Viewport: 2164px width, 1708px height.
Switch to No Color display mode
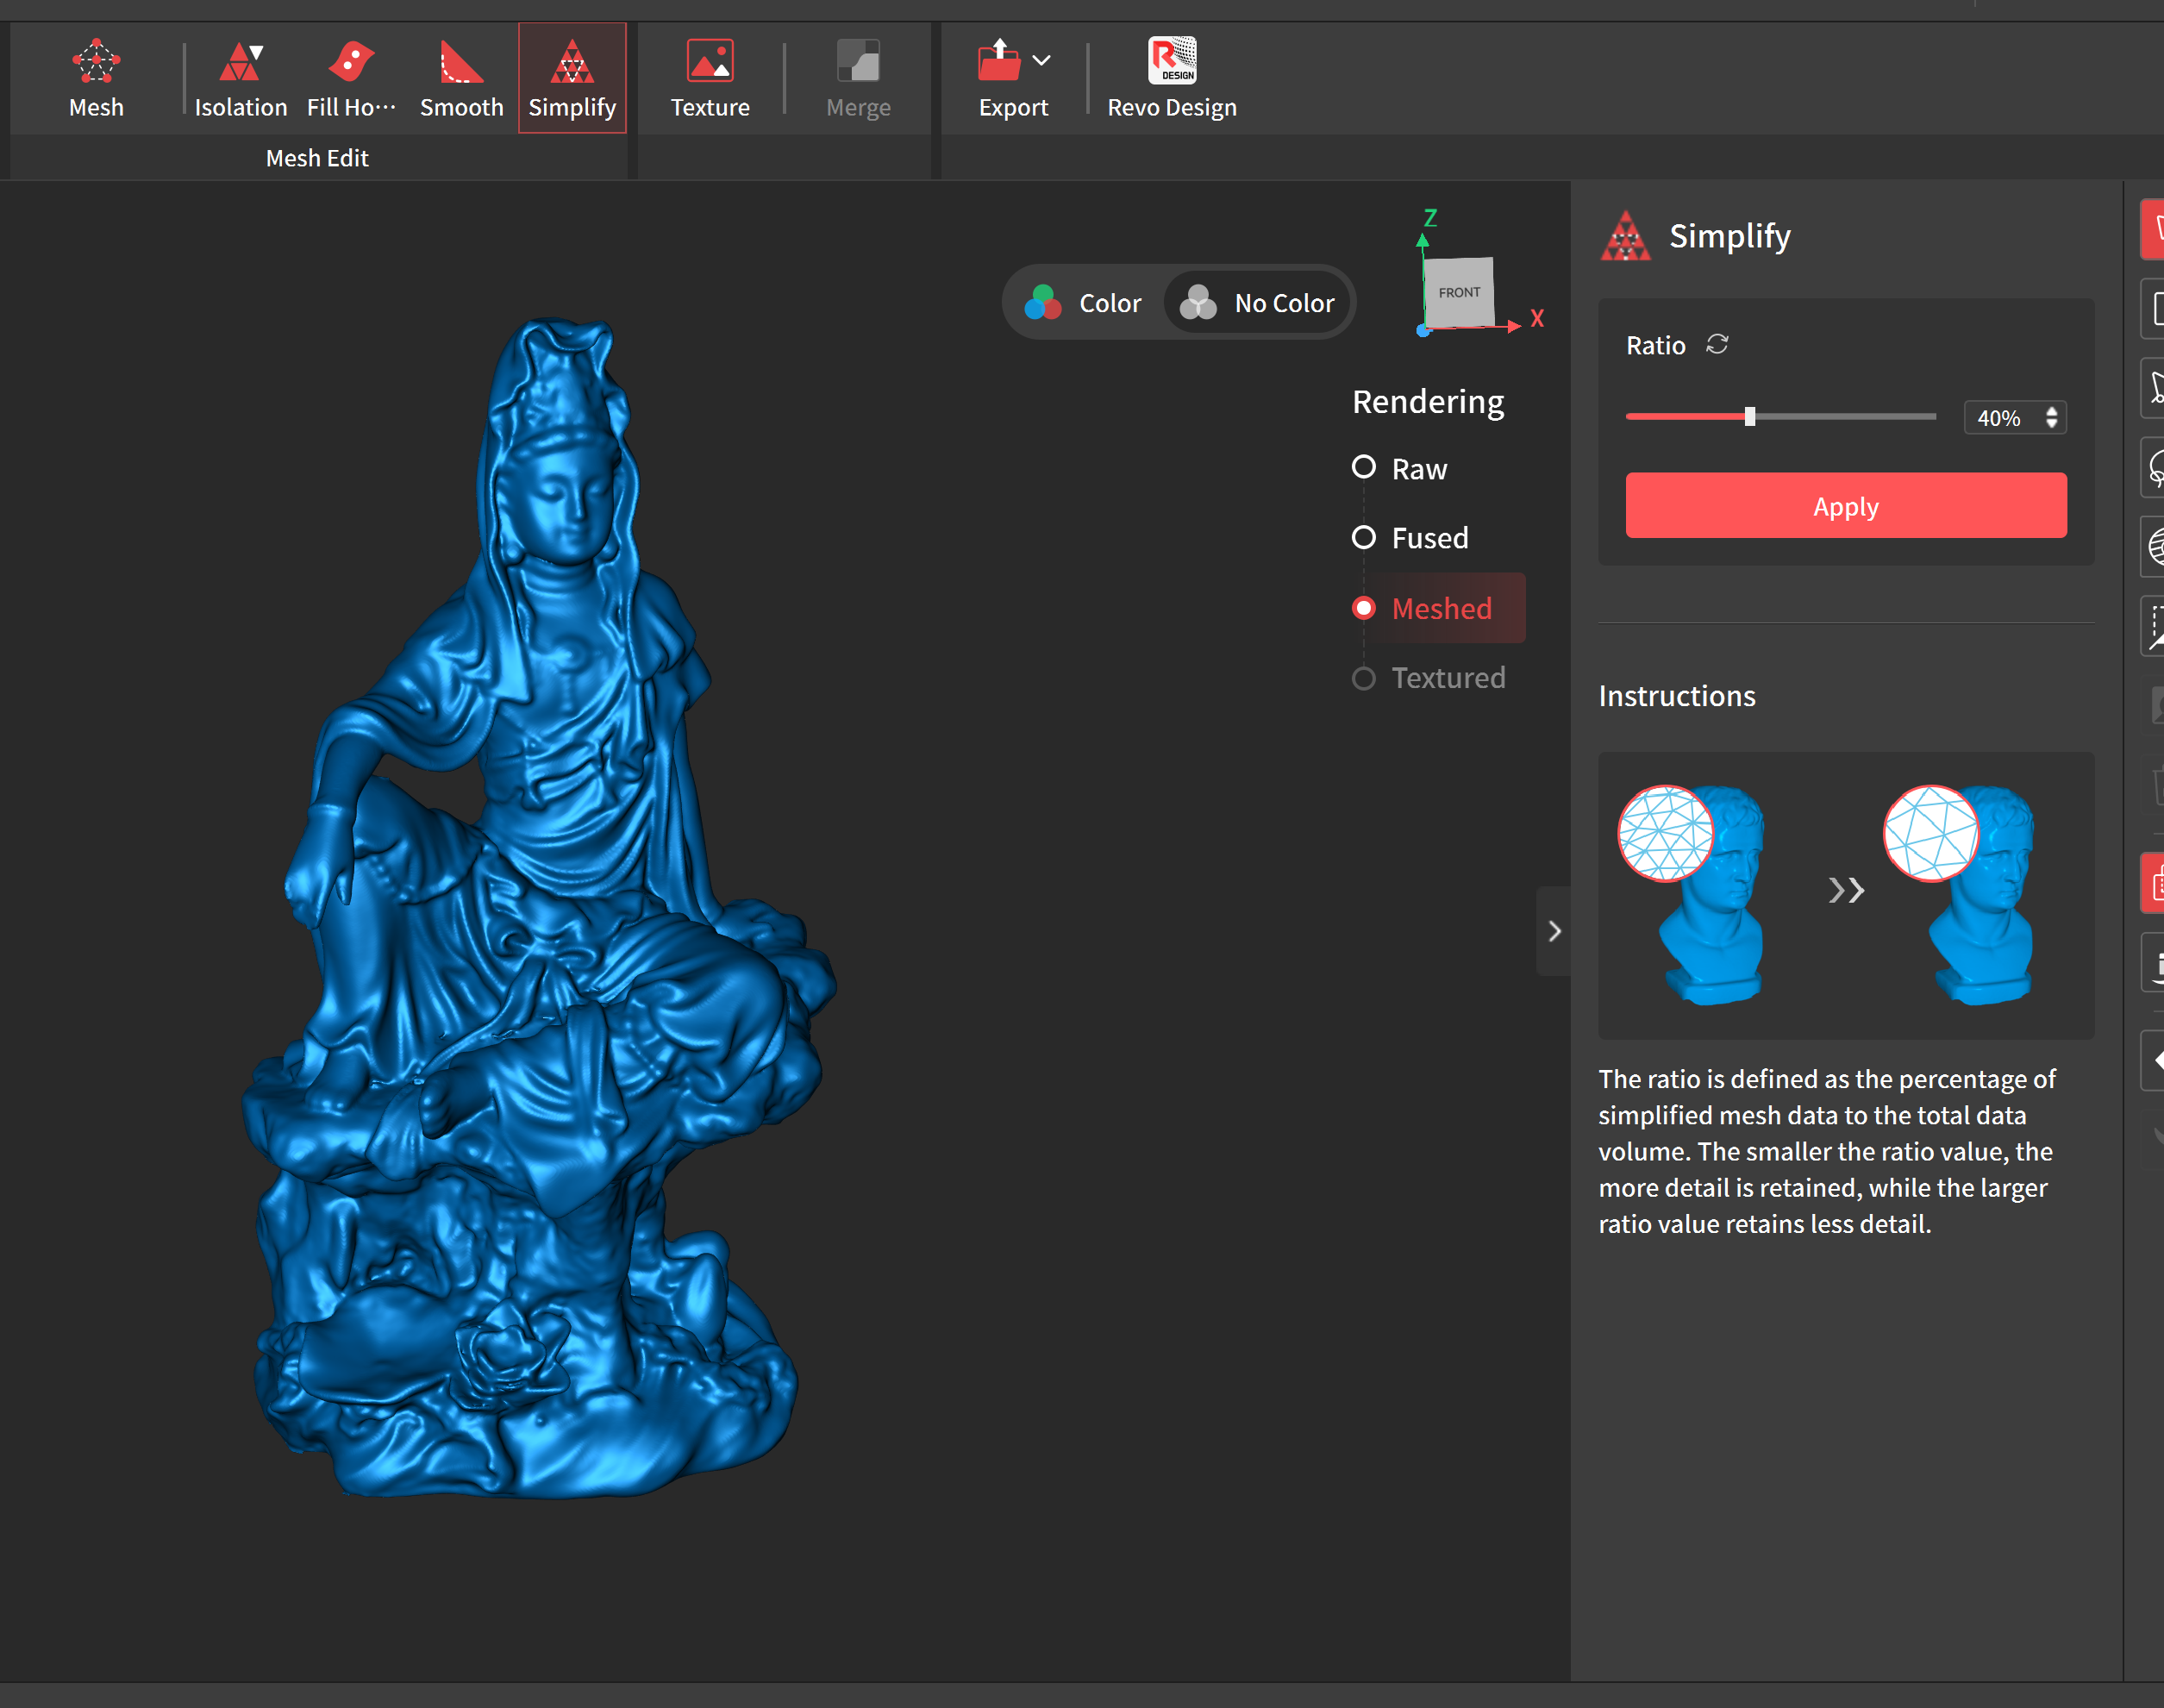1258,302
